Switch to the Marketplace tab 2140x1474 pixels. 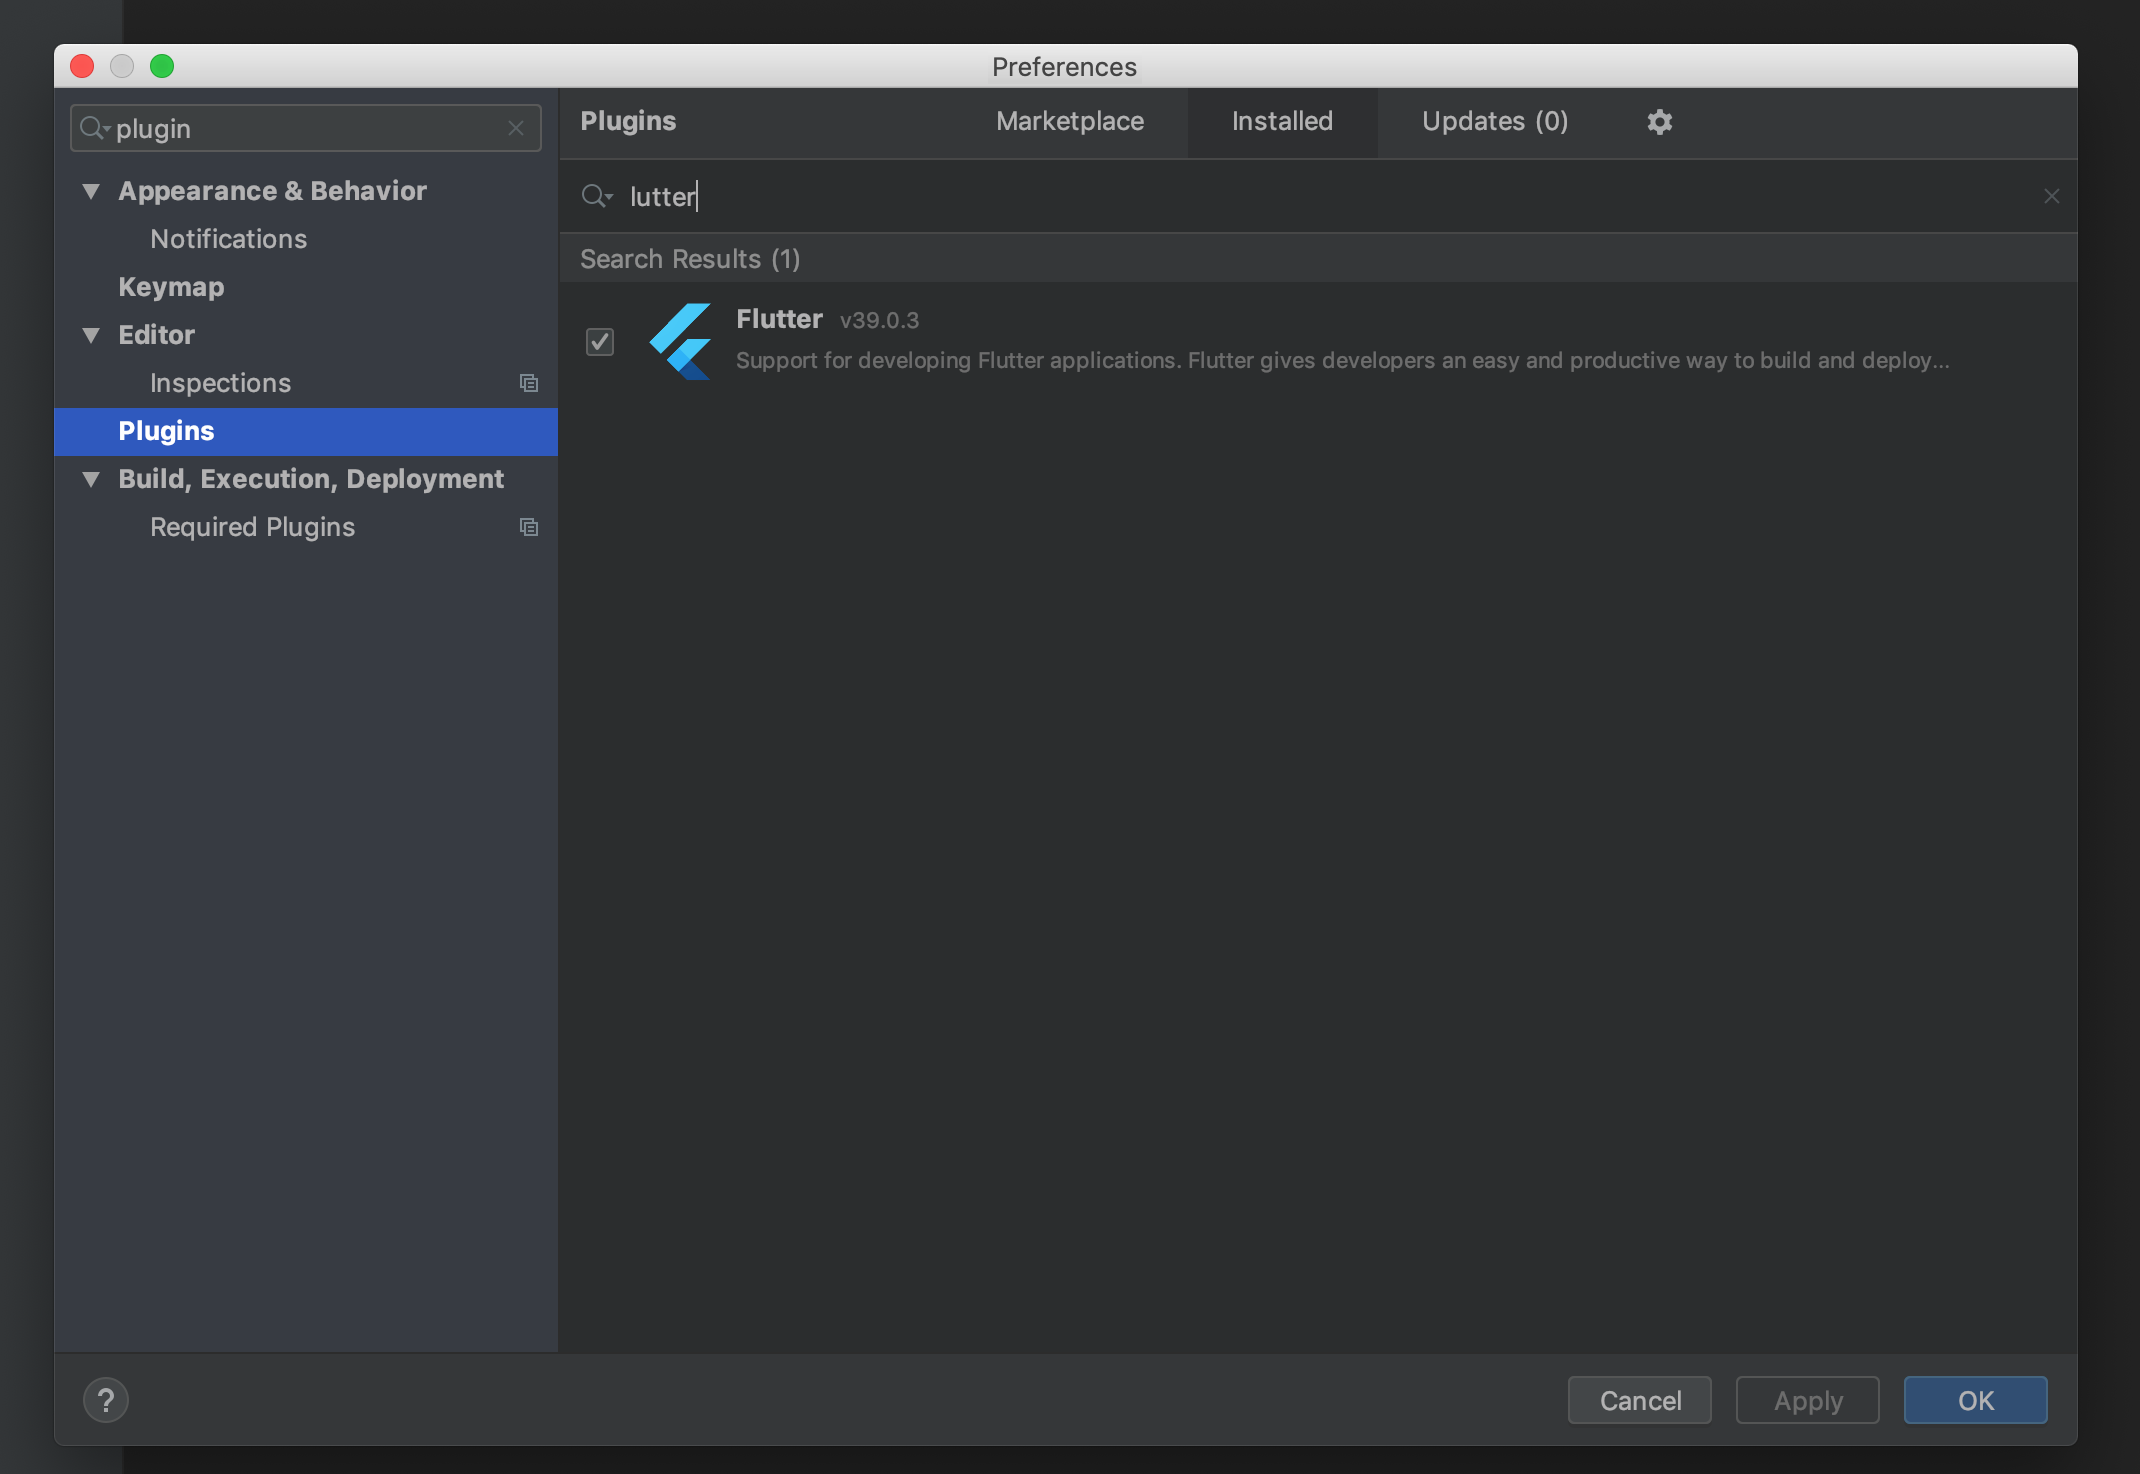1070,121
